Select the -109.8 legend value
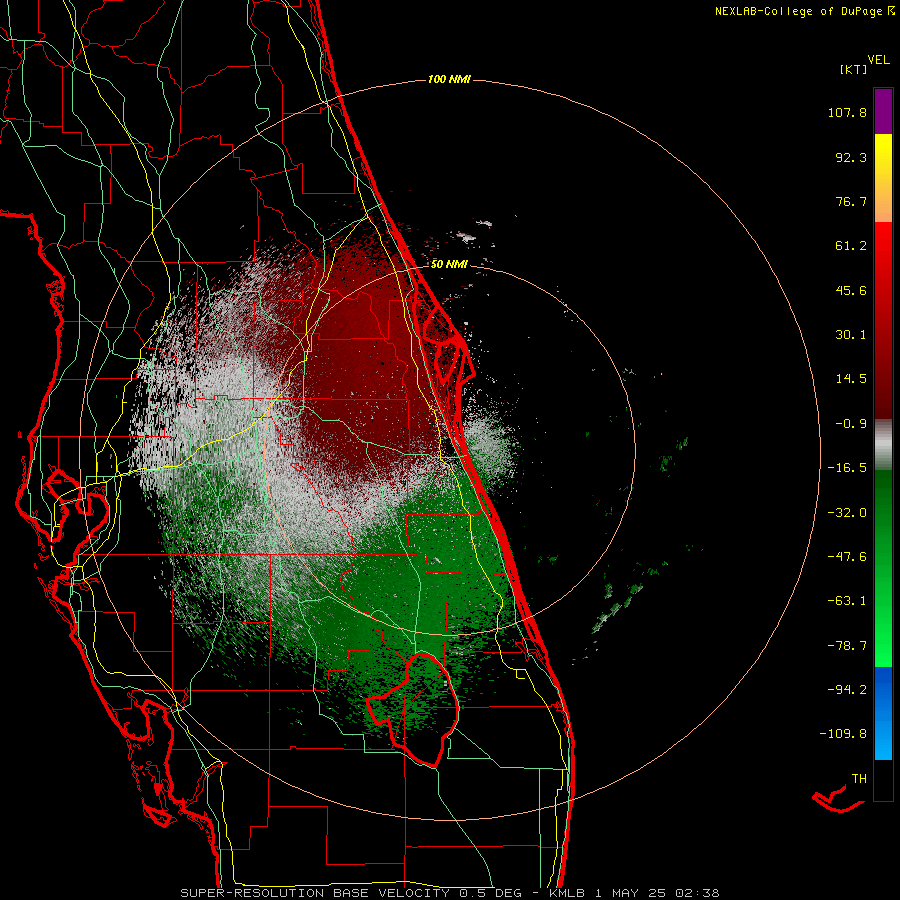Screen dimensions: 900x900 tap(843, 734)
